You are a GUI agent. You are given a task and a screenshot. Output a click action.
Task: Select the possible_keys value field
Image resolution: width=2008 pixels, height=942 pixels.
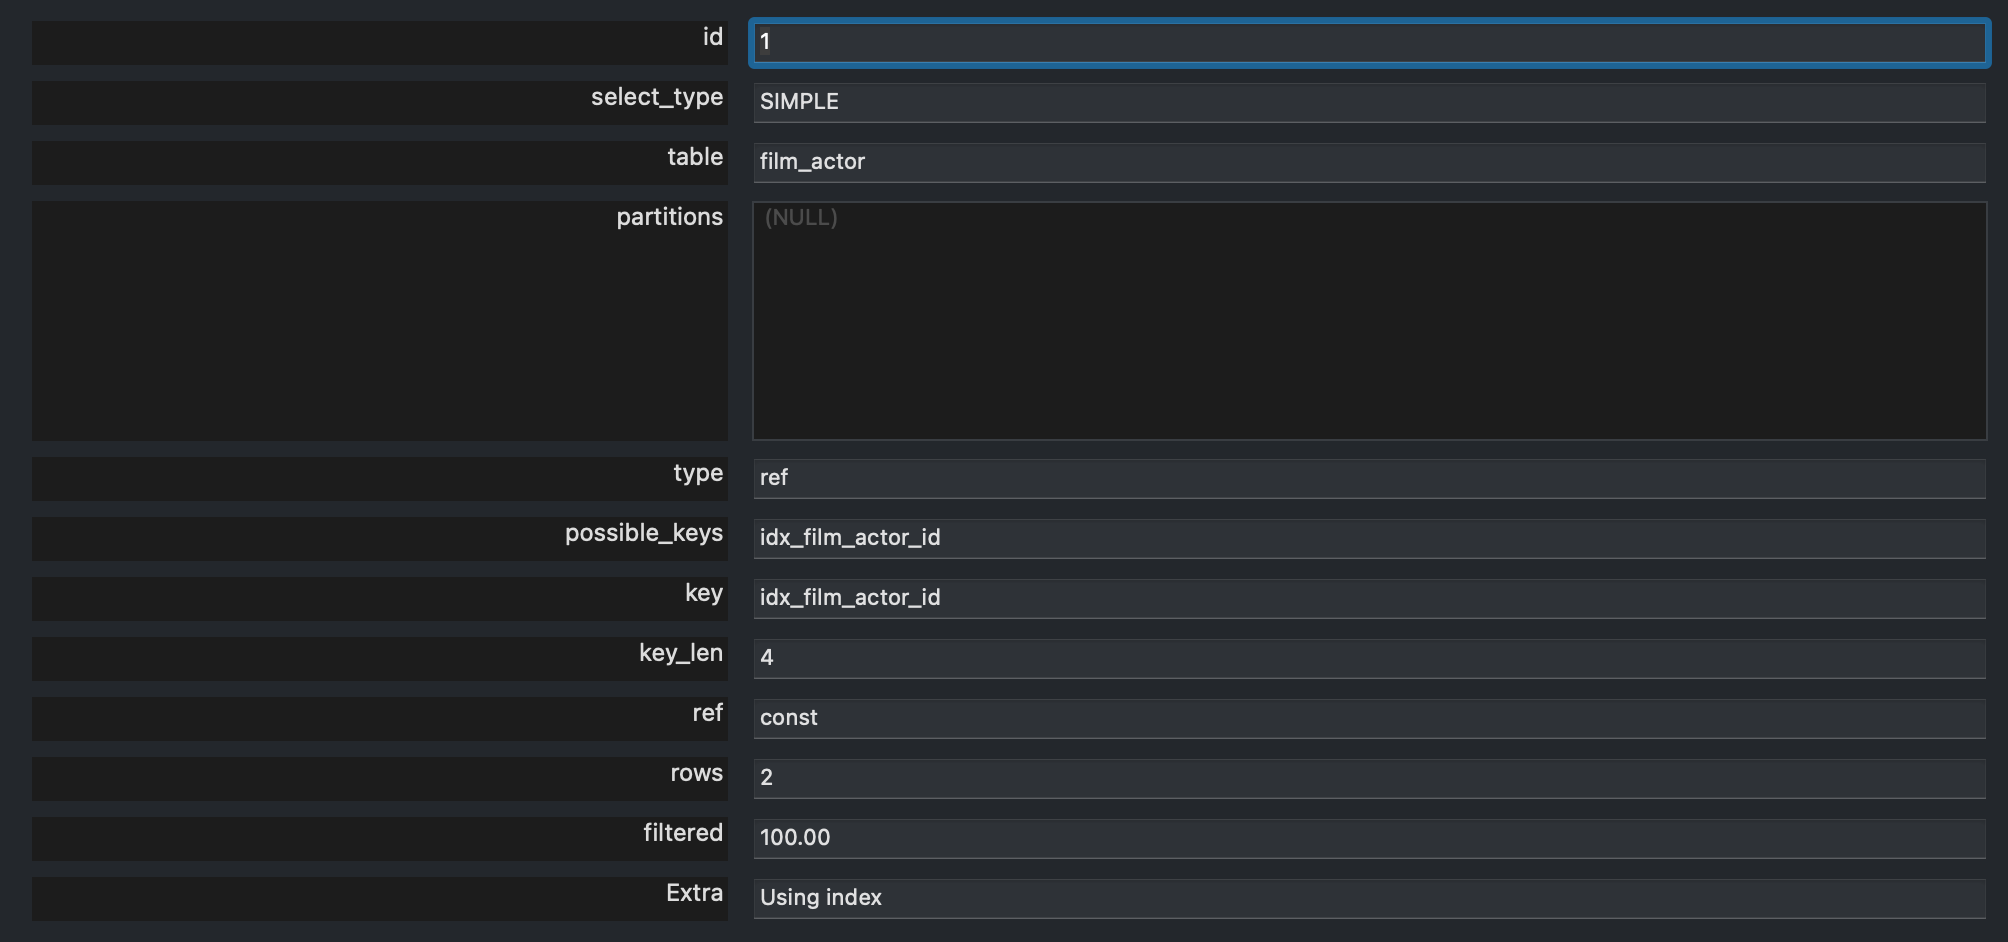click(x=1368, y=538)
